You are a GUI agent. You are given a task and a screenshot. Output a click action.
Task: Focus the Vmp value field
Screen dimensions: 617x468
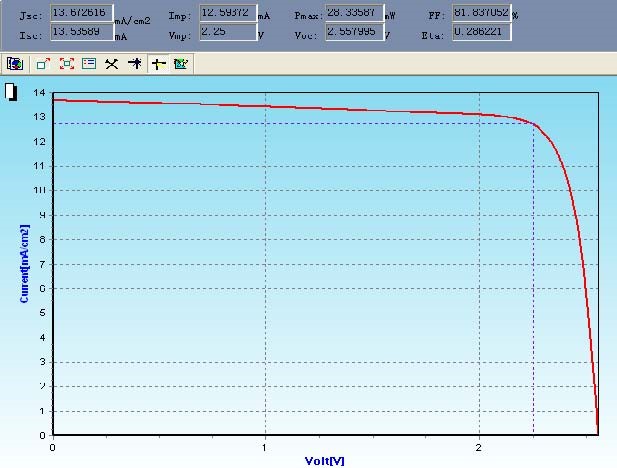(227, 32)
